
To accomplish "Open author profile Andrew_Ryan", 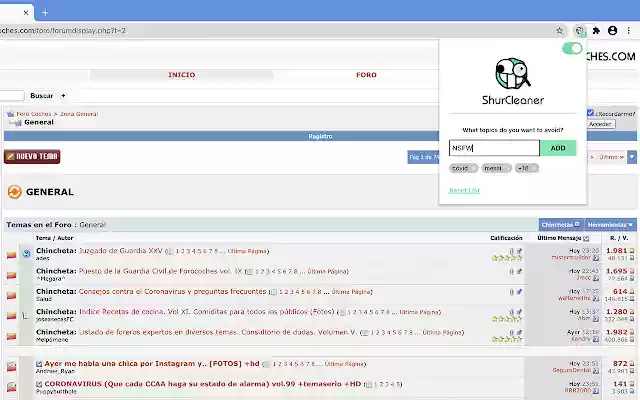I will tap(55, 371).
